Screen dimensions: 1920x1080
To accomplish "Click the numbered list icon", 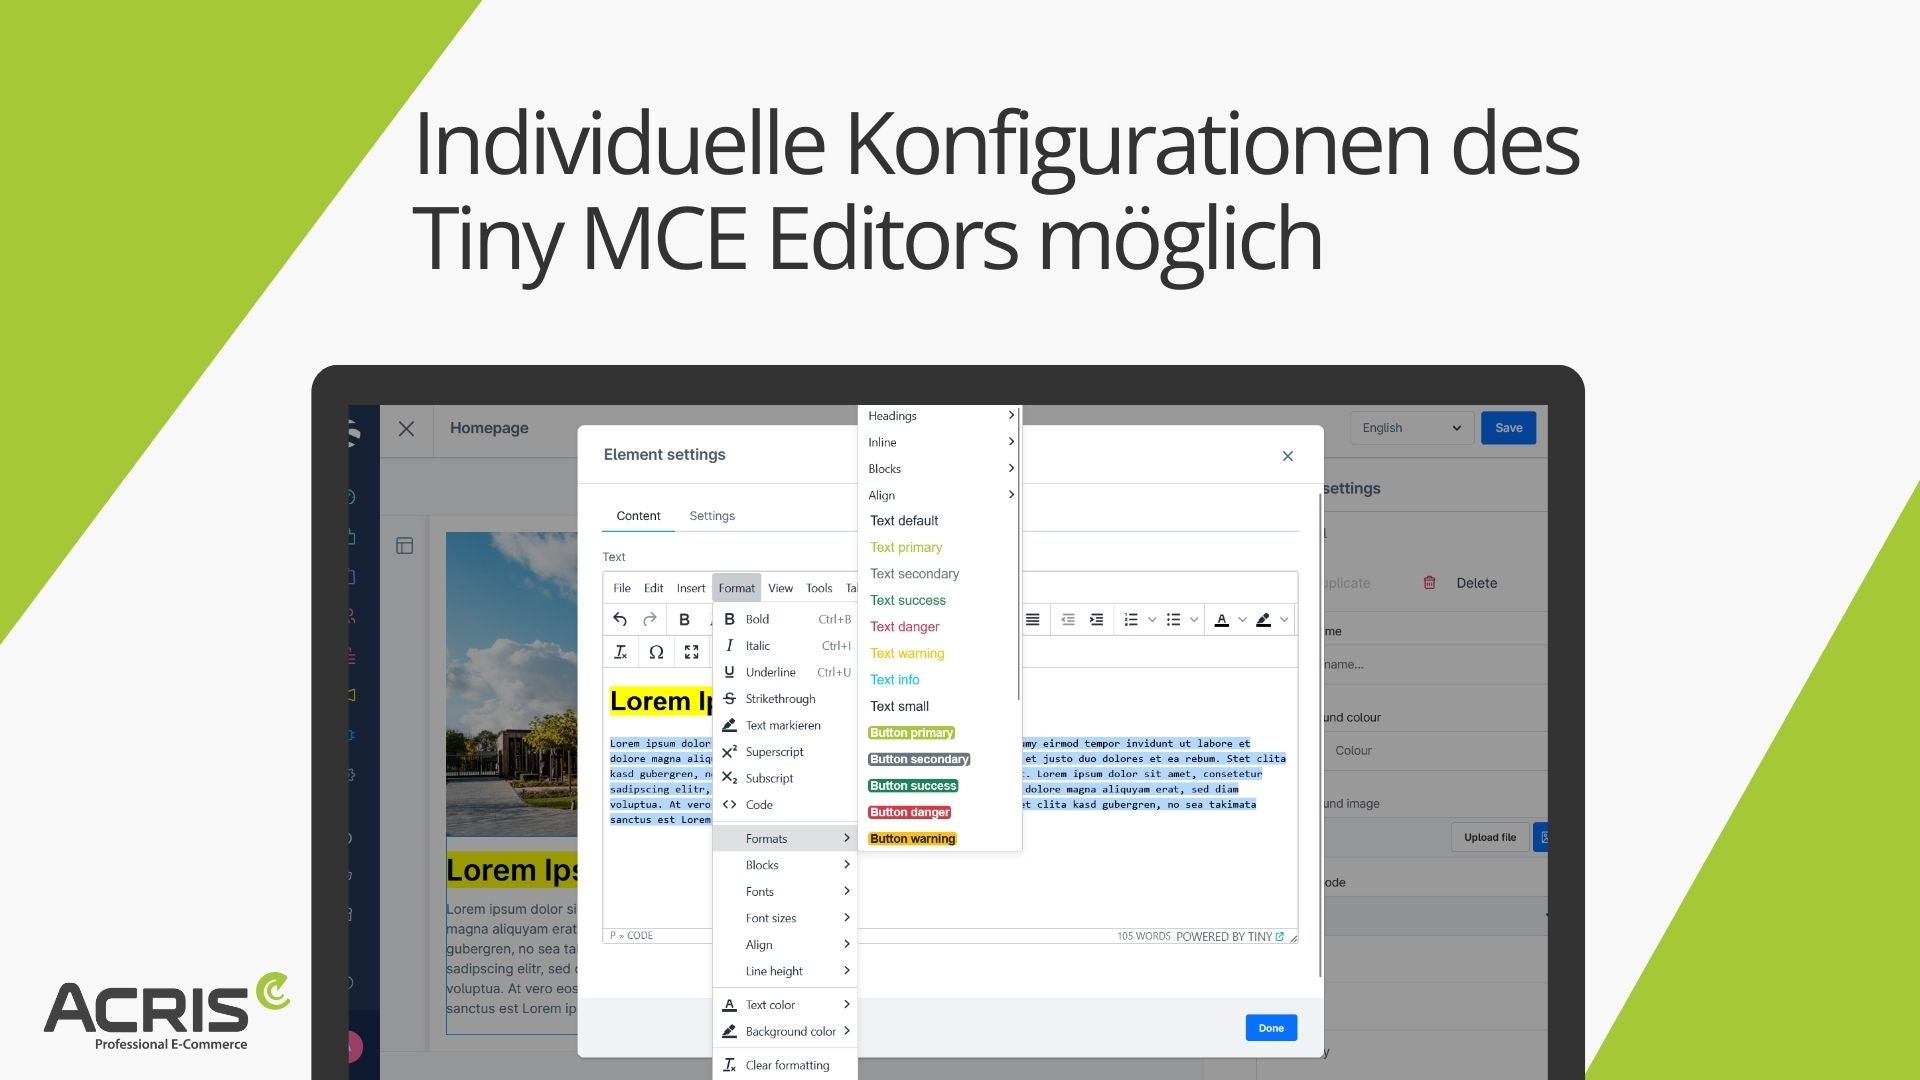I will coord(1131,620).
